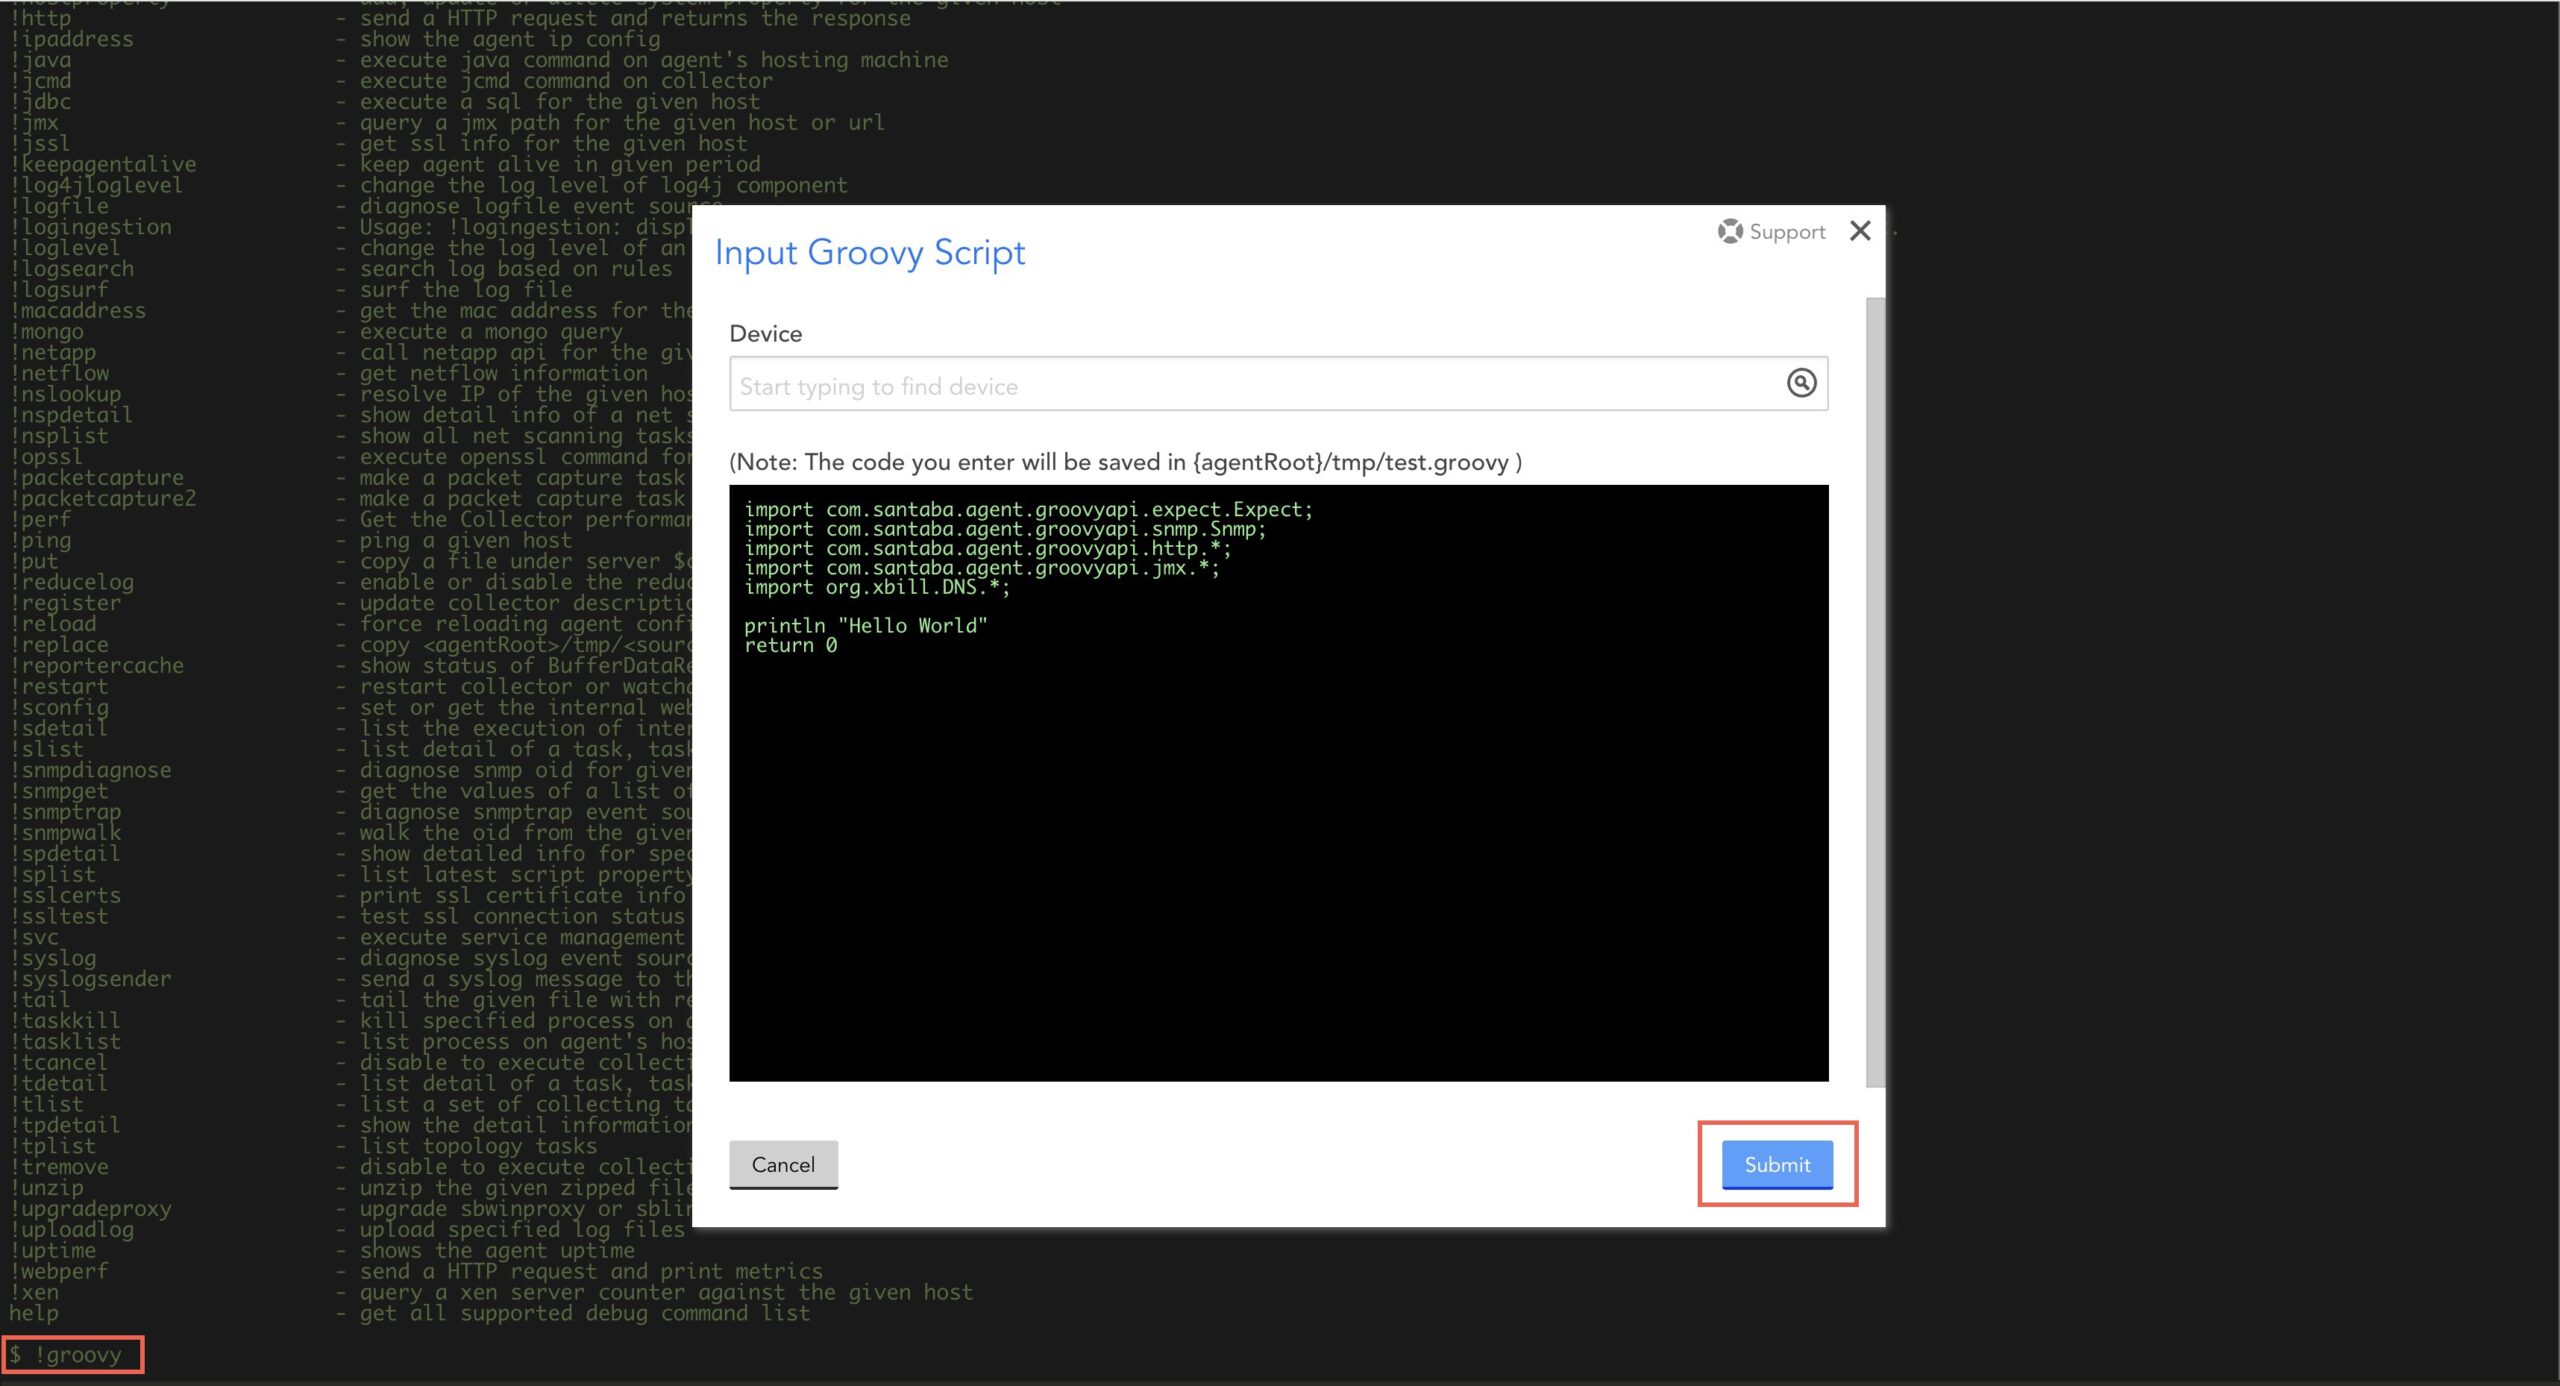Click the Input Groovy Script title
This screenshot has width=2560, height=1386.
869,252
